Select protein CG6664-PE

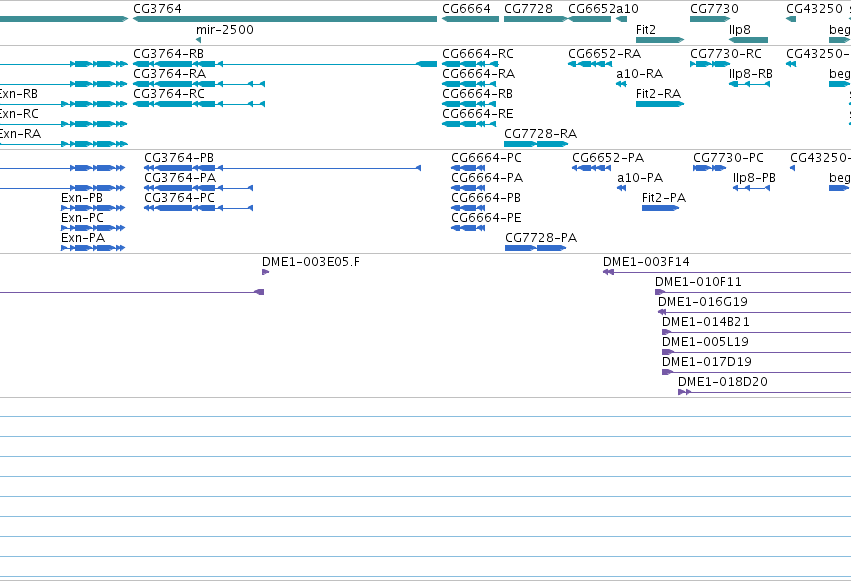(468, 228)
